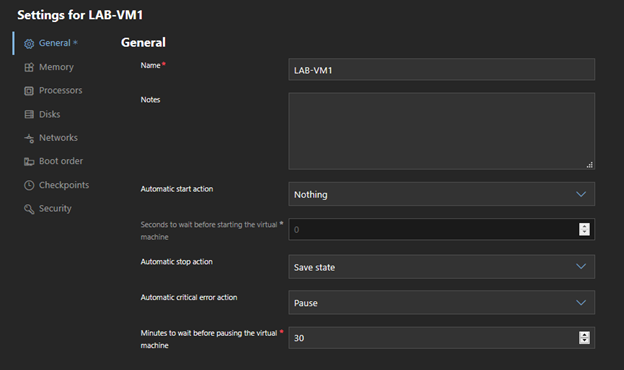Click the Checkpoints clock icon

tap(29, 185)
